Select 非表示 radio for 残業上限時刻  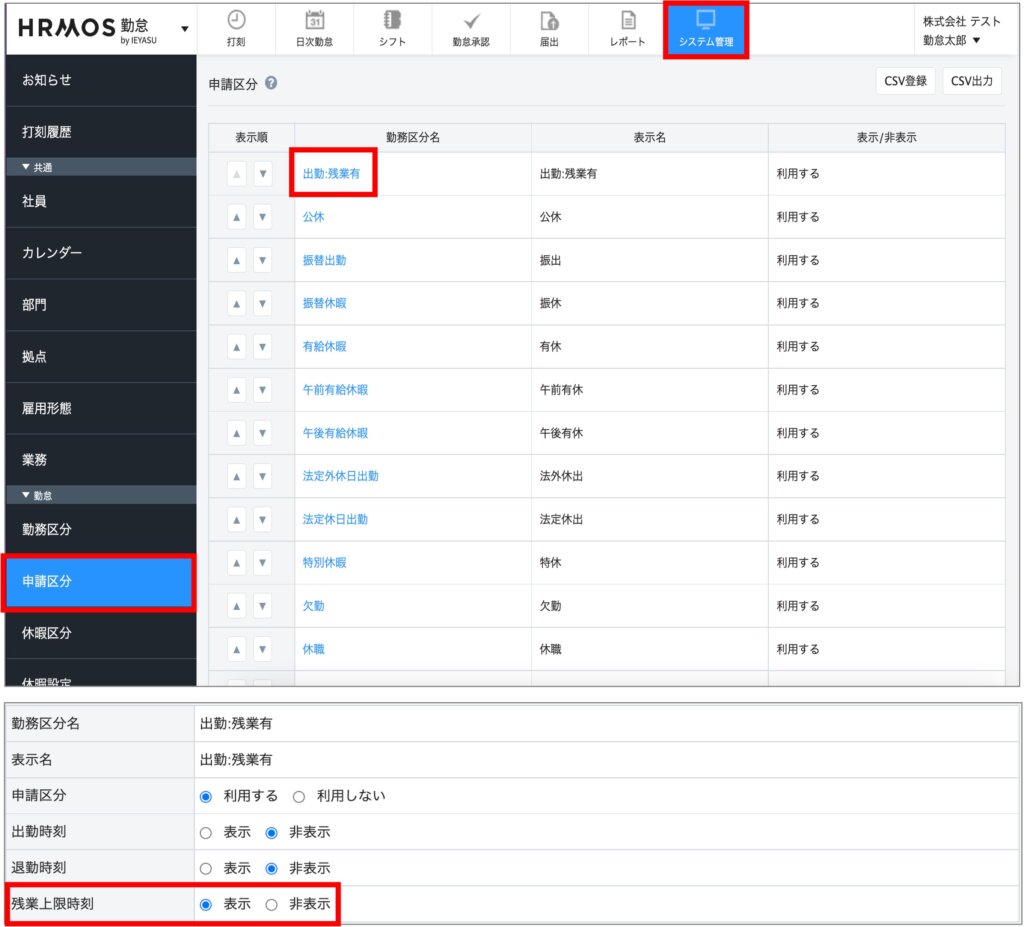pyautogui.click(x=272, y=904)
